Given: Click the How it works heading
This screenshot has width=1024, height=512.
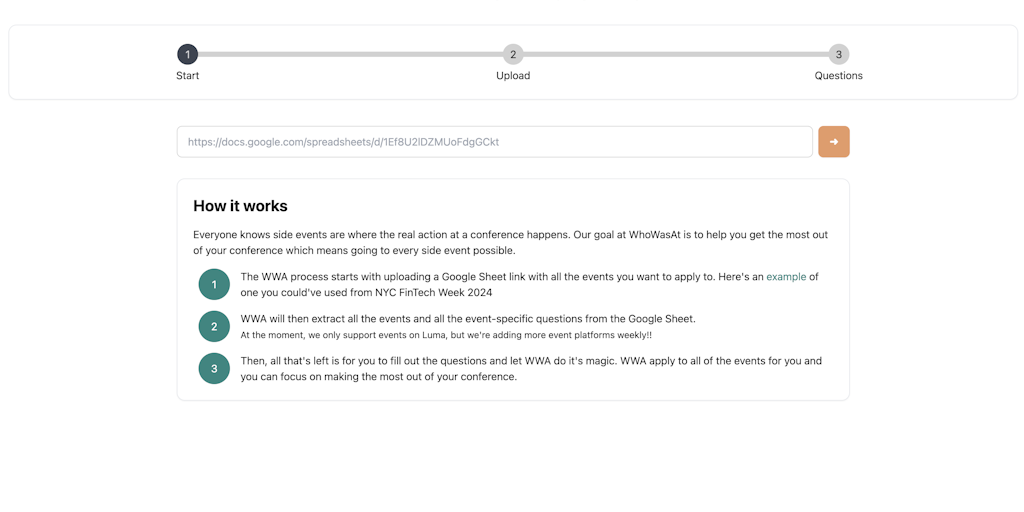Looking at the screenshot, I should [x=240, y=206].
